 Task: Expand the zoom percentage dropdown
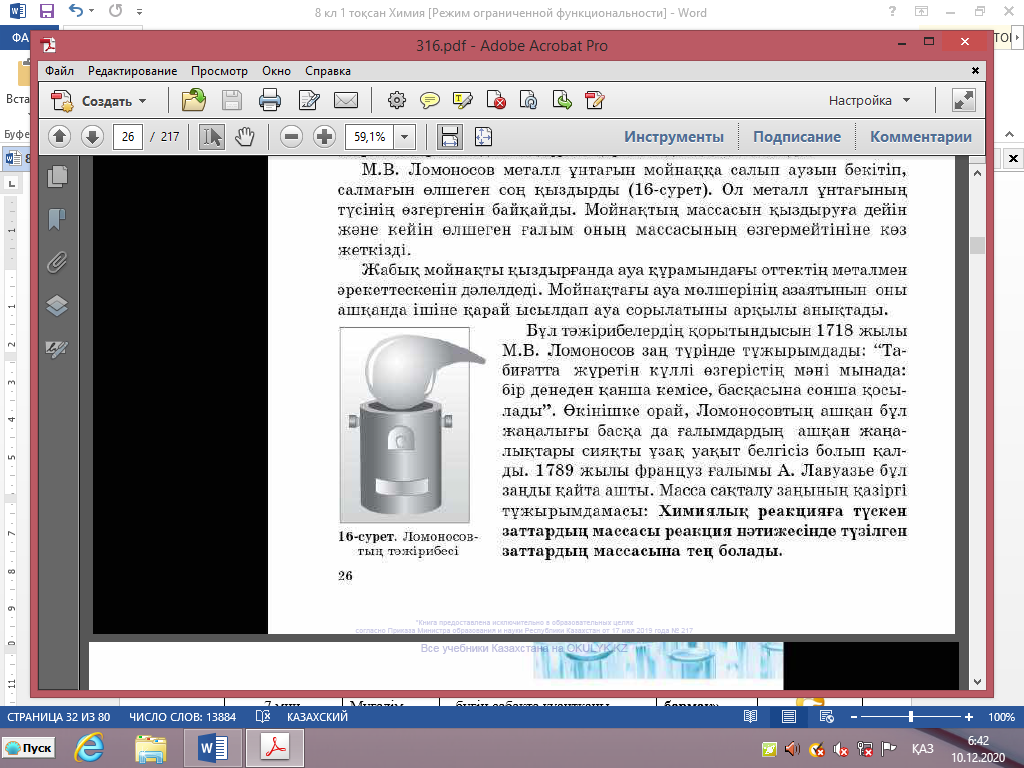pos(405,137)
